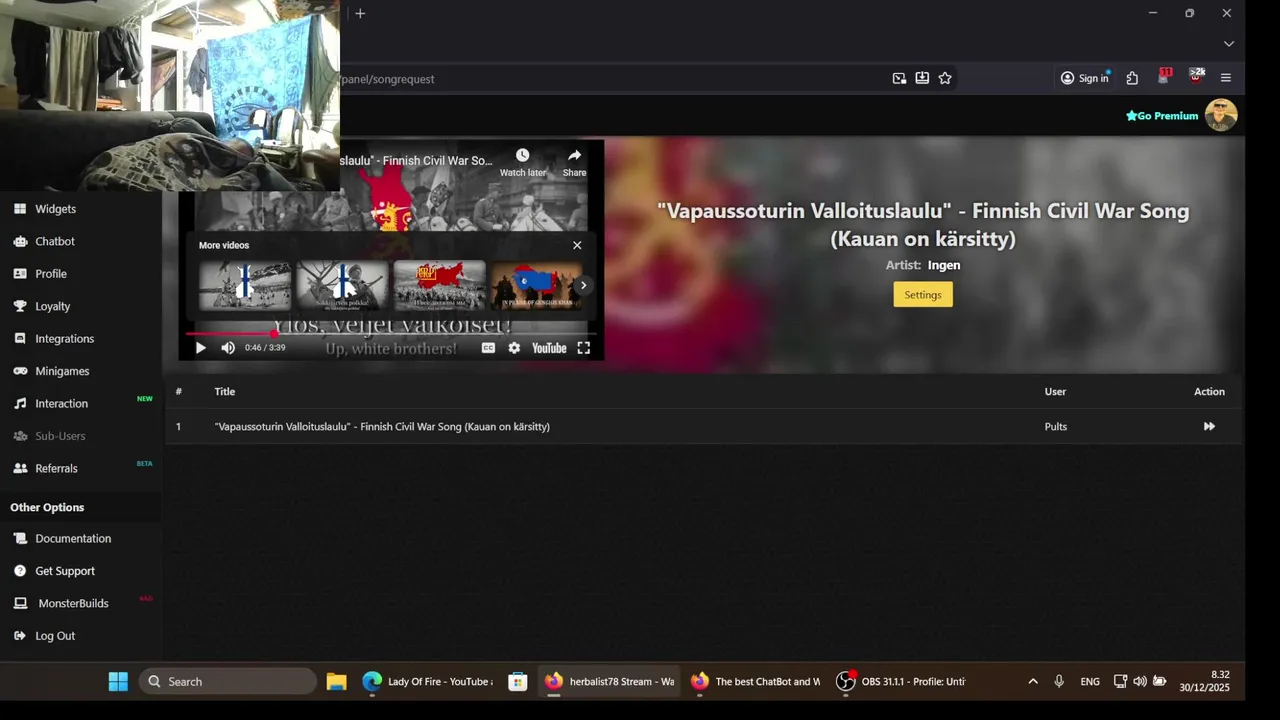Open the Widgets sidebar section
The image size is (1280, 720).
coord(55,209)
